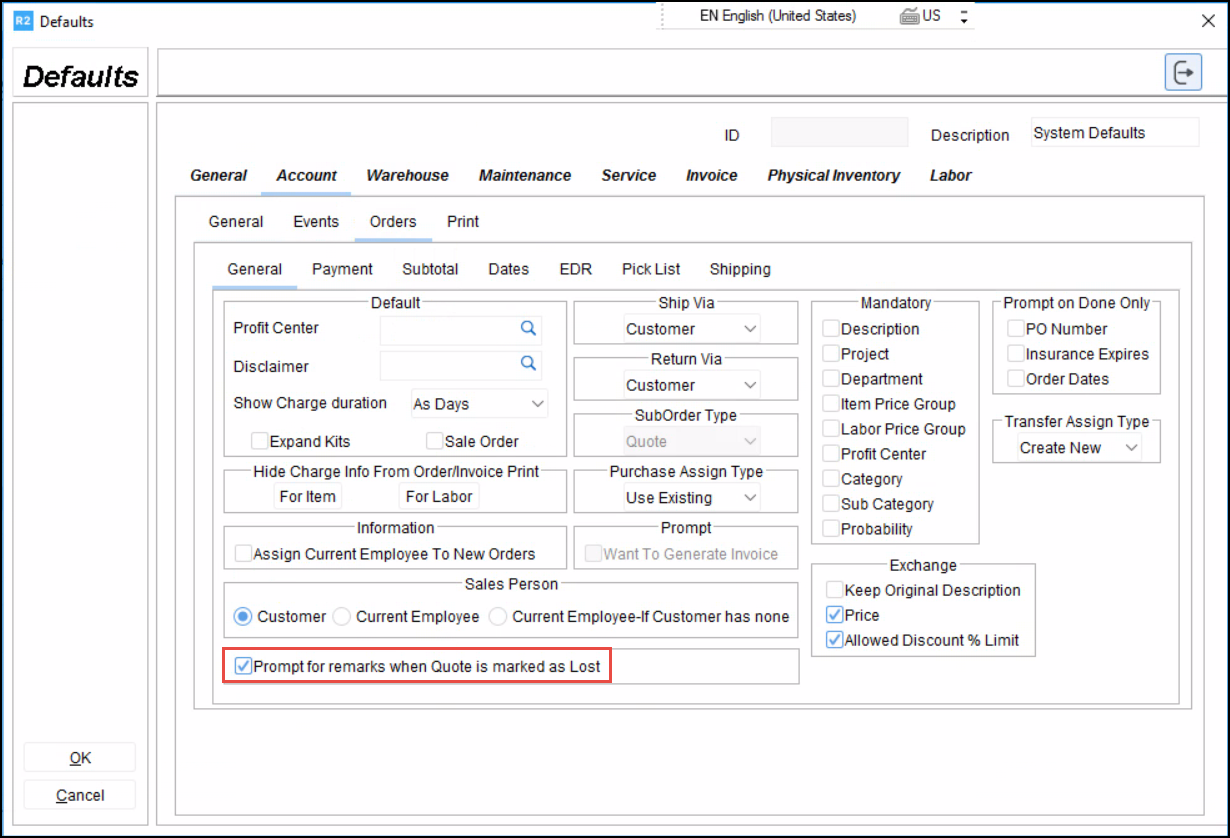Screen dimensions: 1230x838
Task: Go to the Pick List tab
Action: (x=651, y=269)
